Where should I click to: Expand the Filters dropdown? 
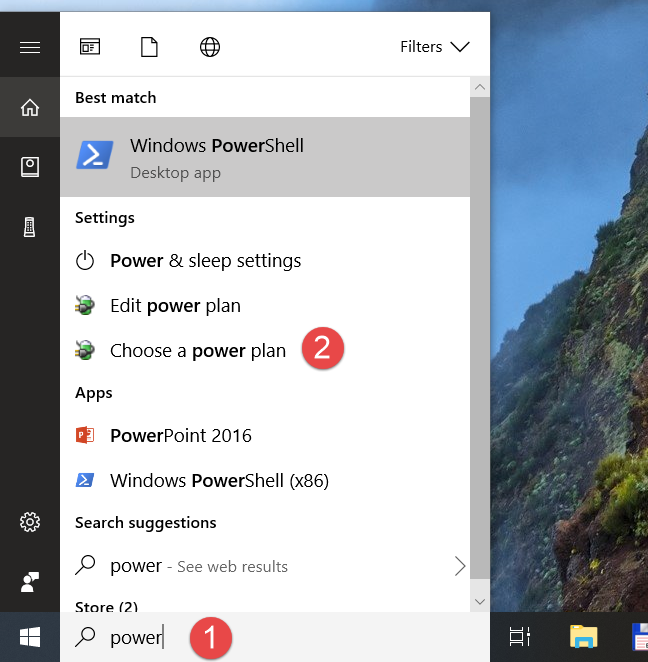[x=434, y=47]
